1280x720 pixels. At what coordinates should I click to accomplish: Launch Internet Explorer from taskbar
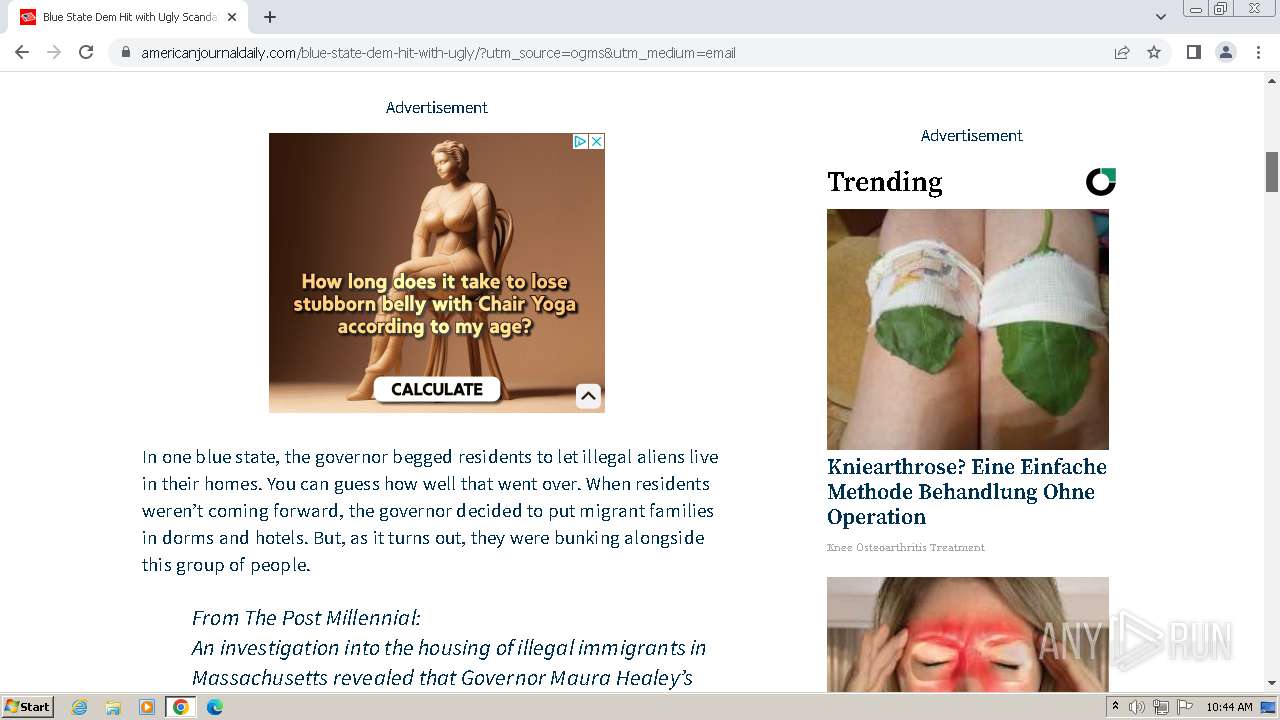[79, 707]
